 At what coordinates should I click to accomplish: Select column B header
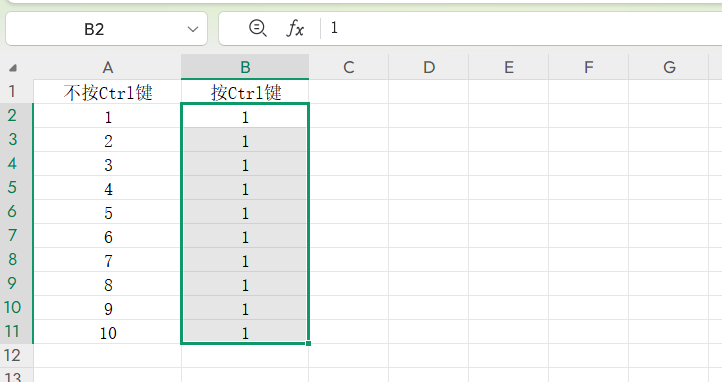245,67
